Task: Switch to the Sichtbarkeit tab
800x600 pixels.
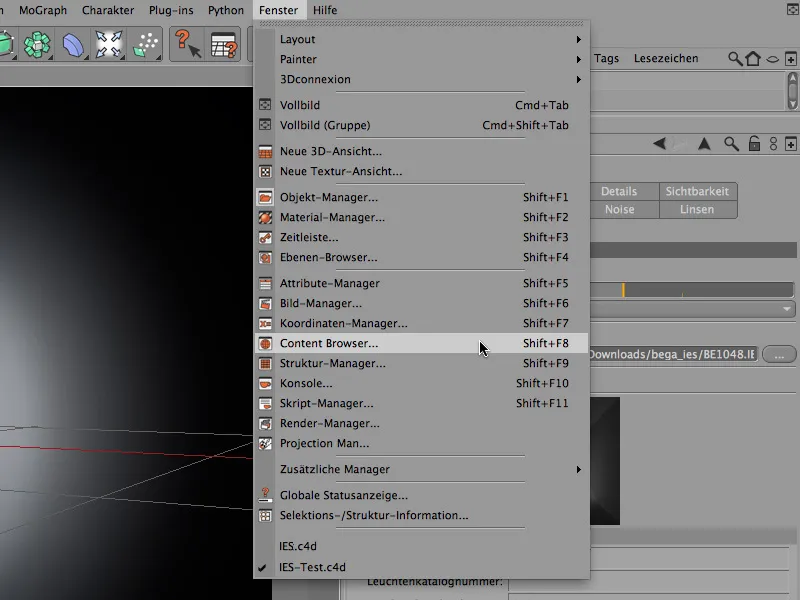Action: click(696, 191)
